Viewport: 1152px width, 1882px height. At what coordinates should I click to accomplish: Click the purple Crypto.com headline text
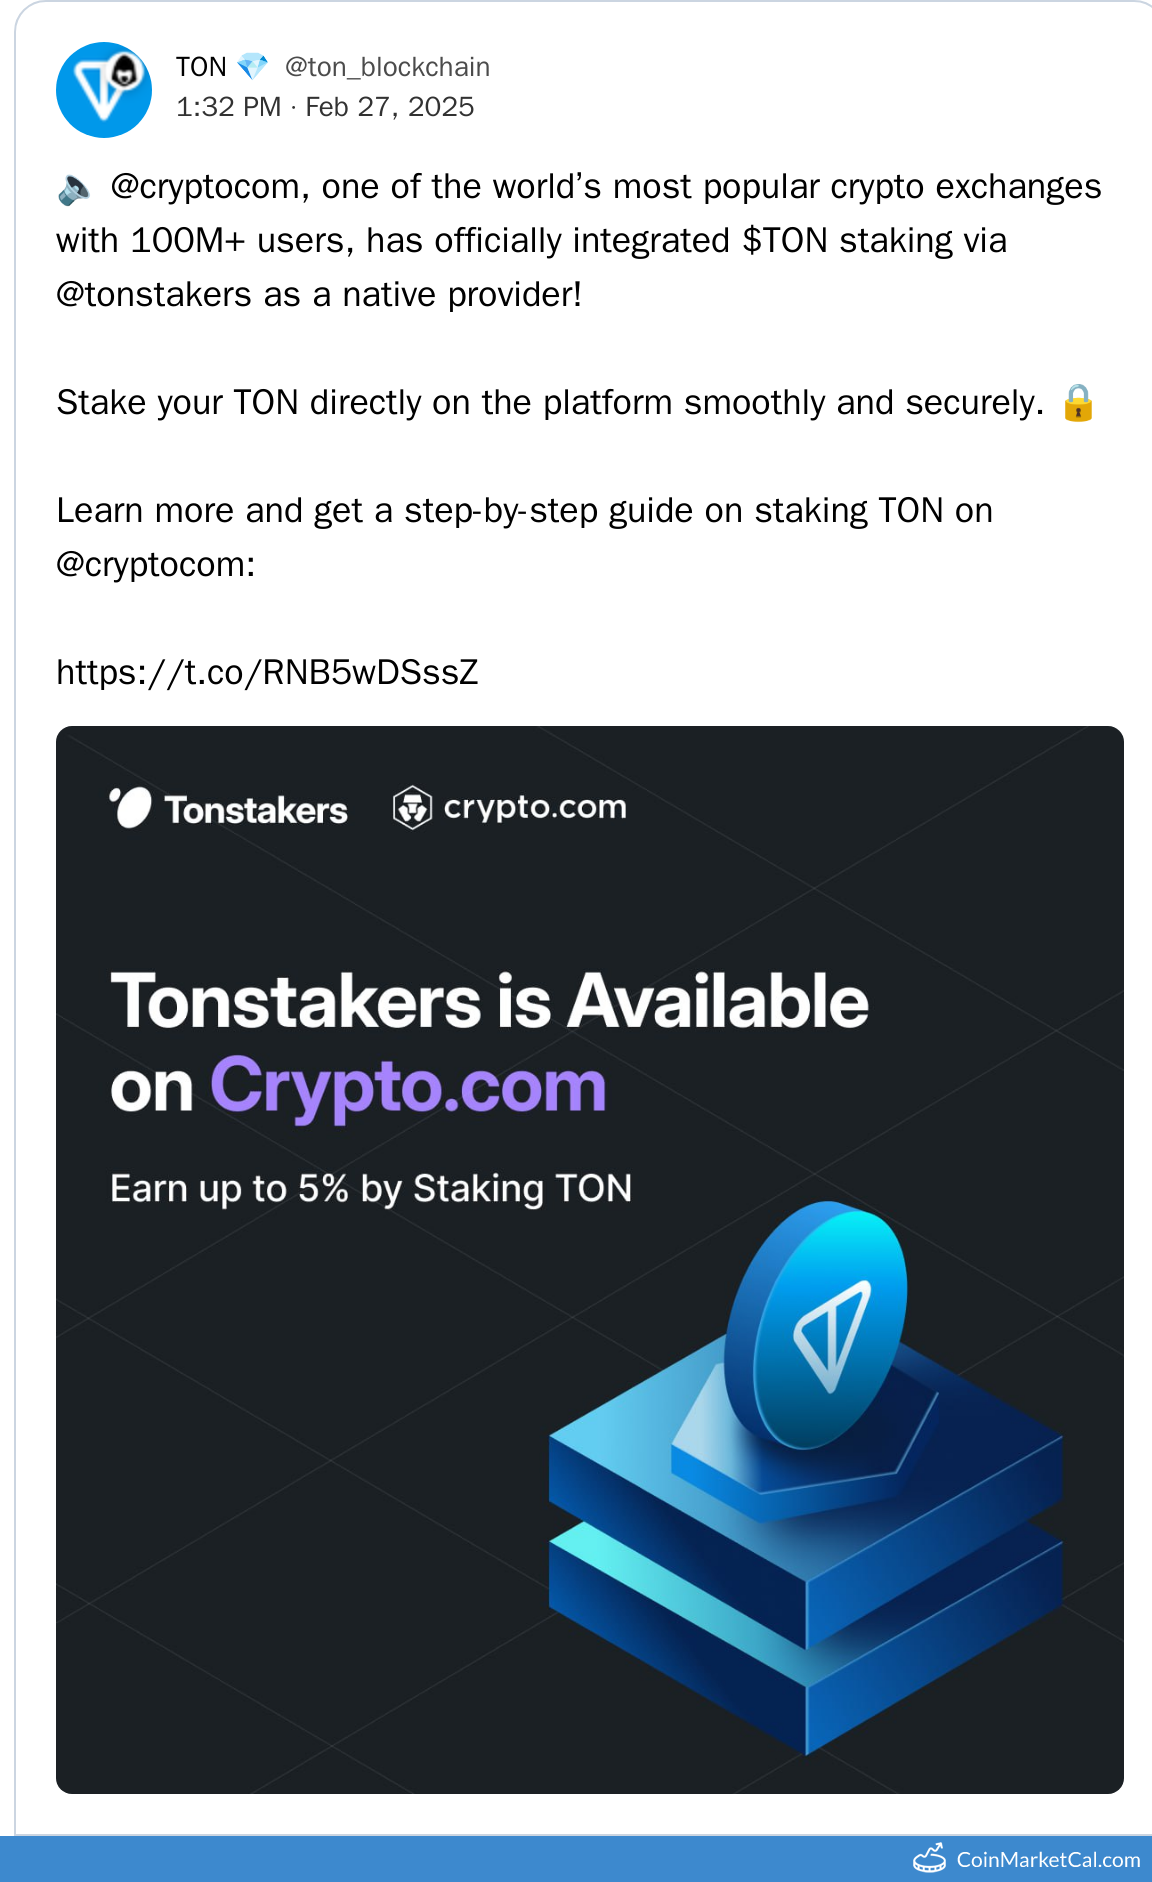coord(408,1086)
